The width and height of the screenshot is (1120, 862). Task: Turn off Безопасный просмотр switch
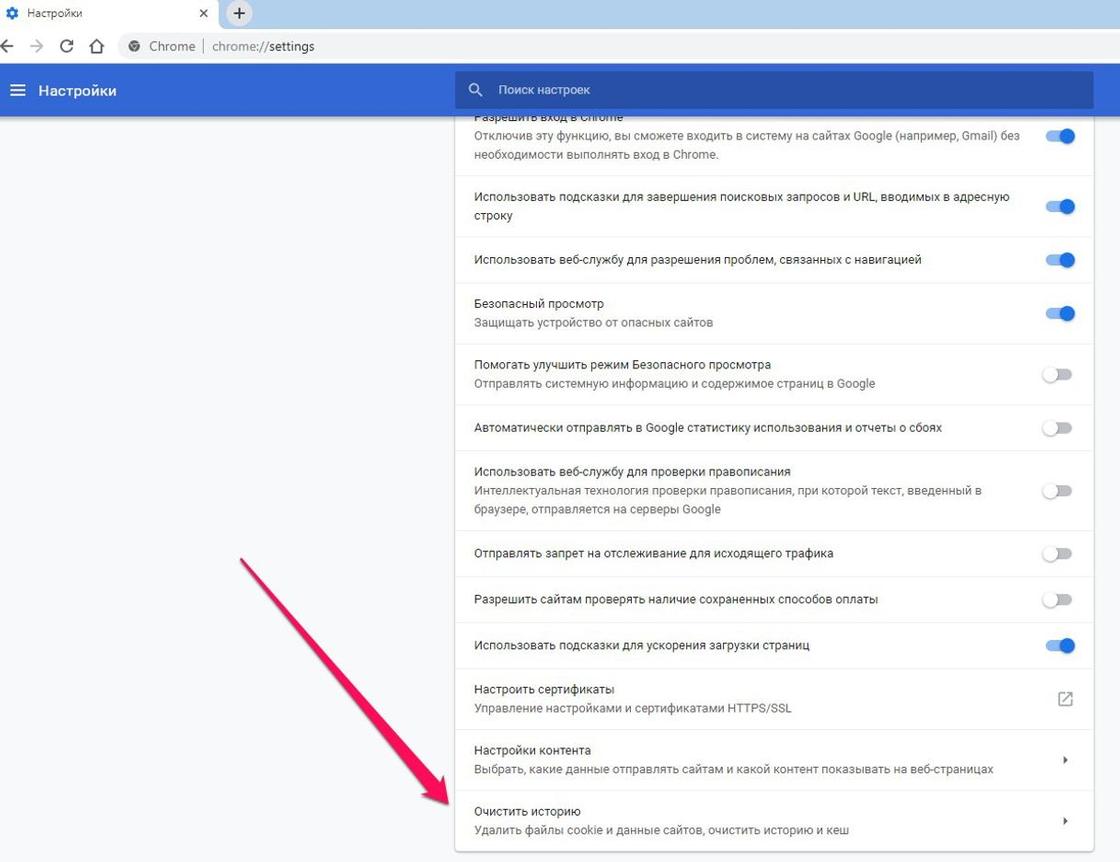[1060, 314]
